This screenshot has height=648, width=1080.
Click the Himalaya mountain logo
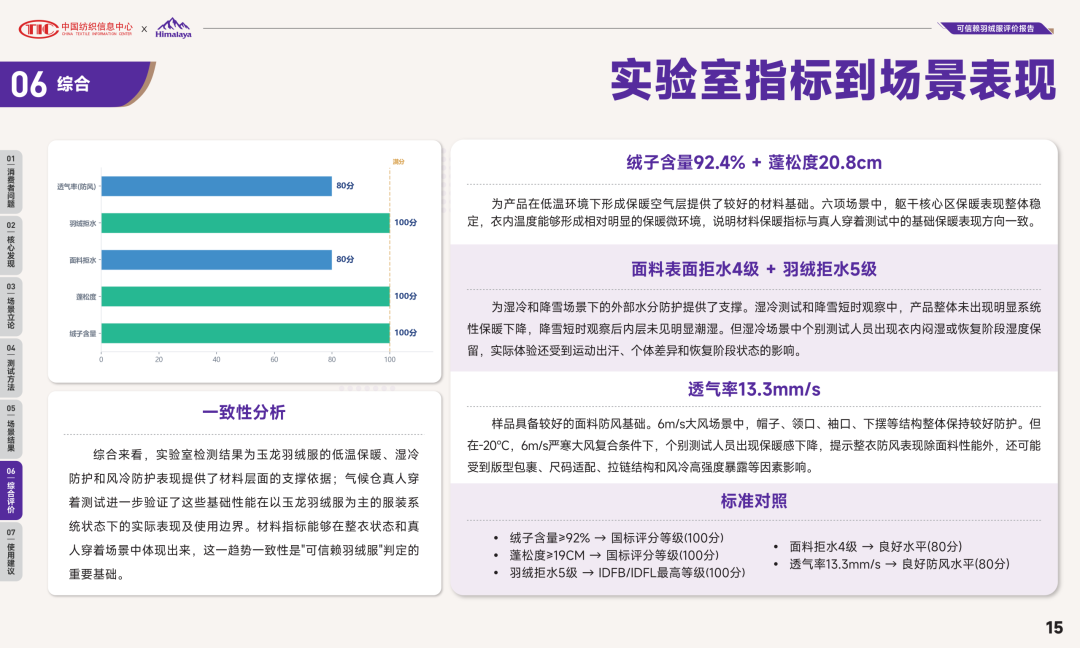click(173, 28)
